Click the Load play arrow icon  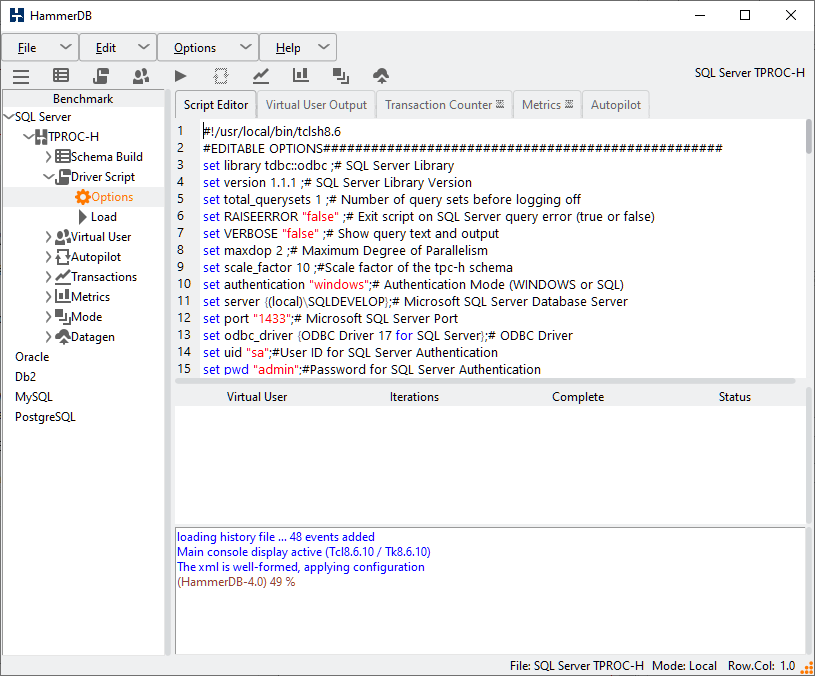point(83,217)
